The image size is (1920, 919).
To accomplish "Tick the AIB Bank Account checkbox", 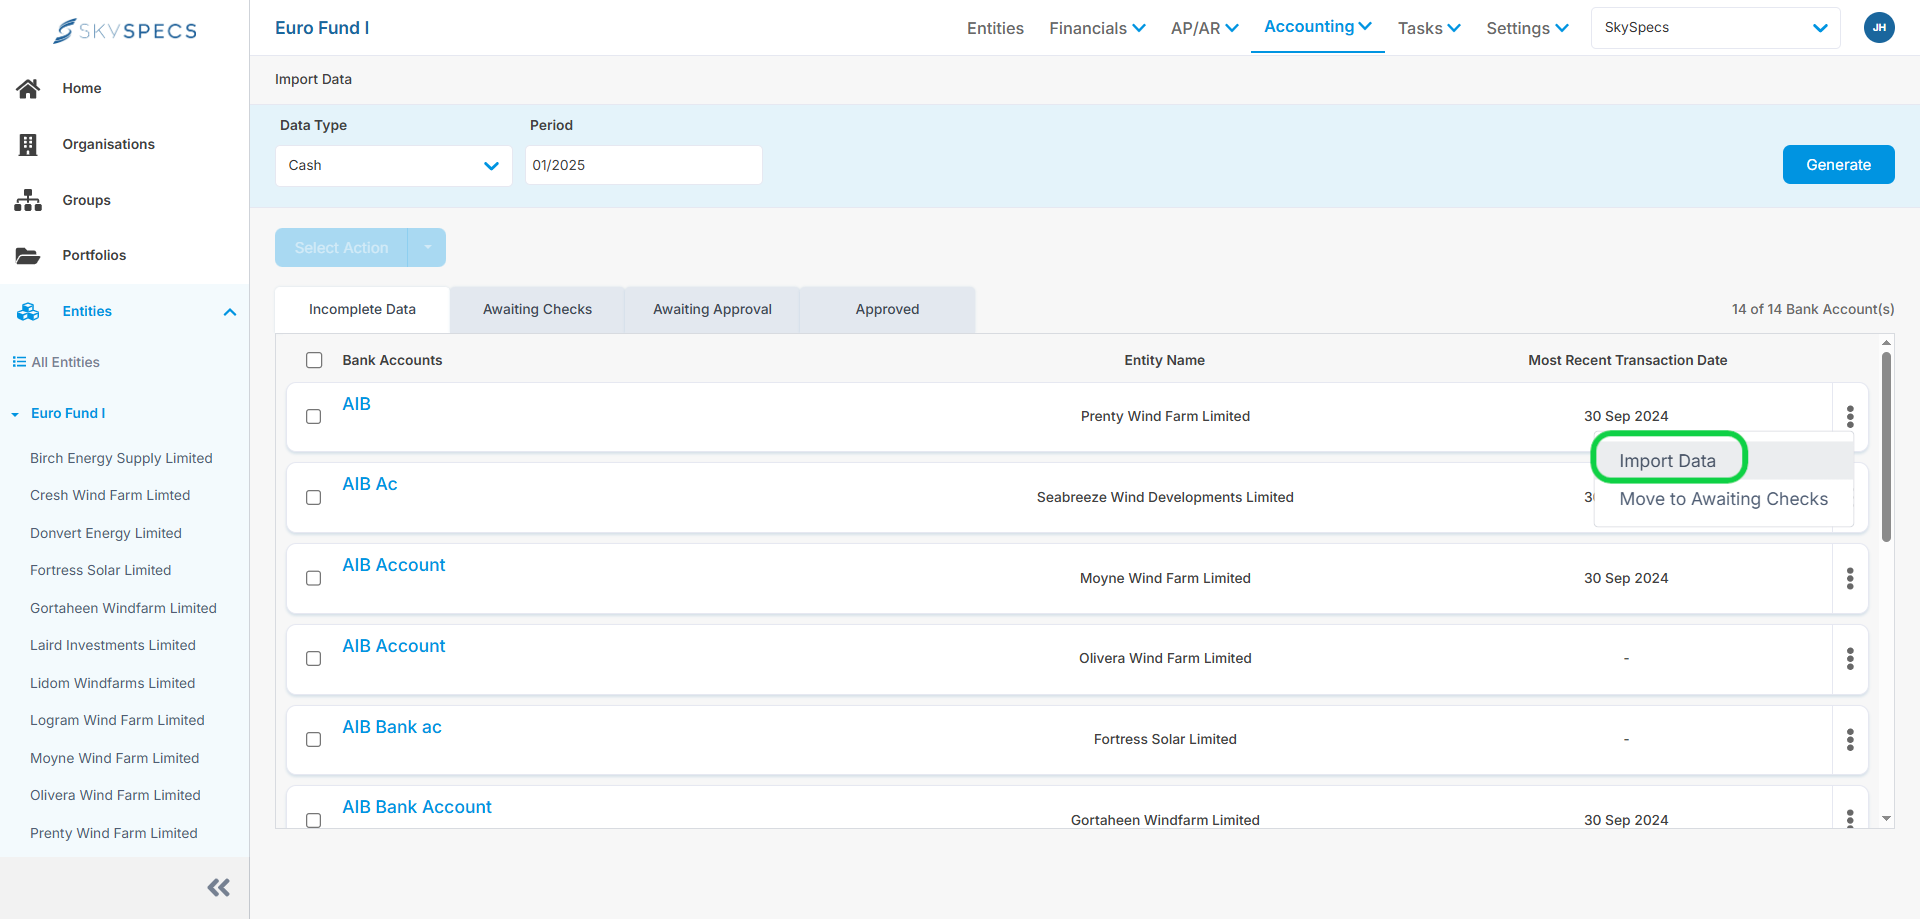I will coord(314,820).
